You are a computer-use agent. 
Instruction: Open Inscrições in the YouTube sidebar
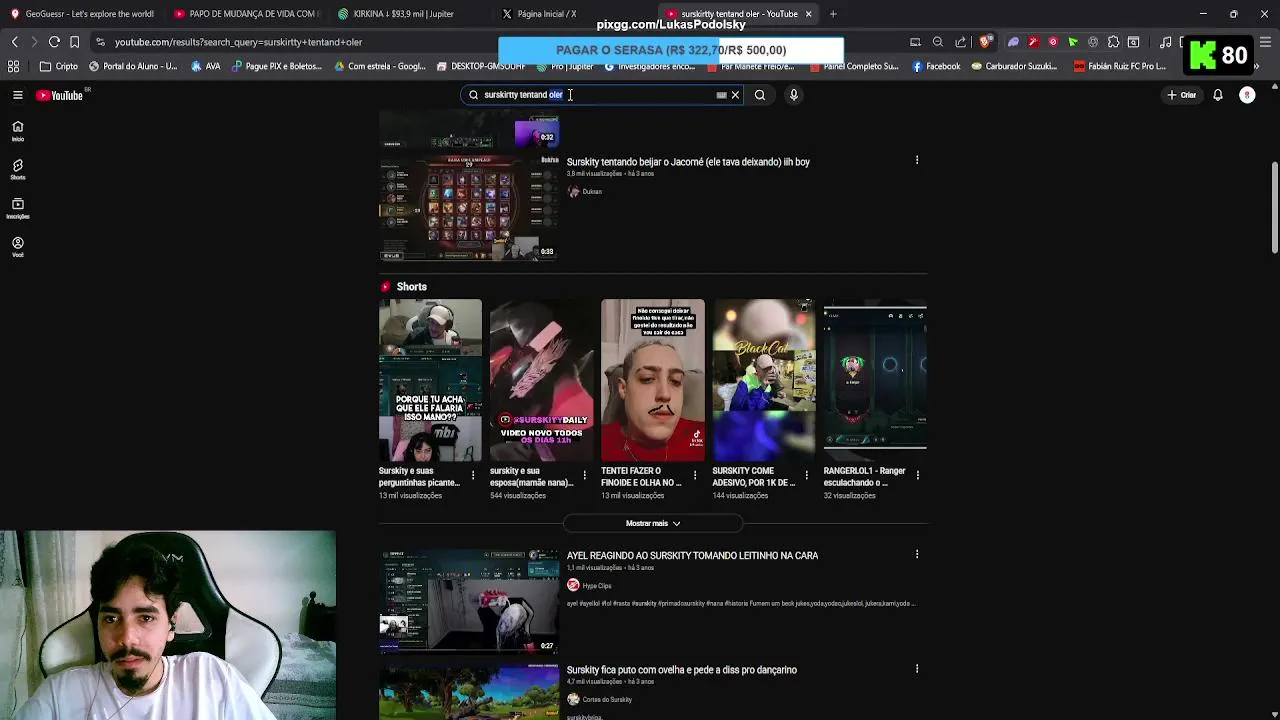[x=17, y=209]
